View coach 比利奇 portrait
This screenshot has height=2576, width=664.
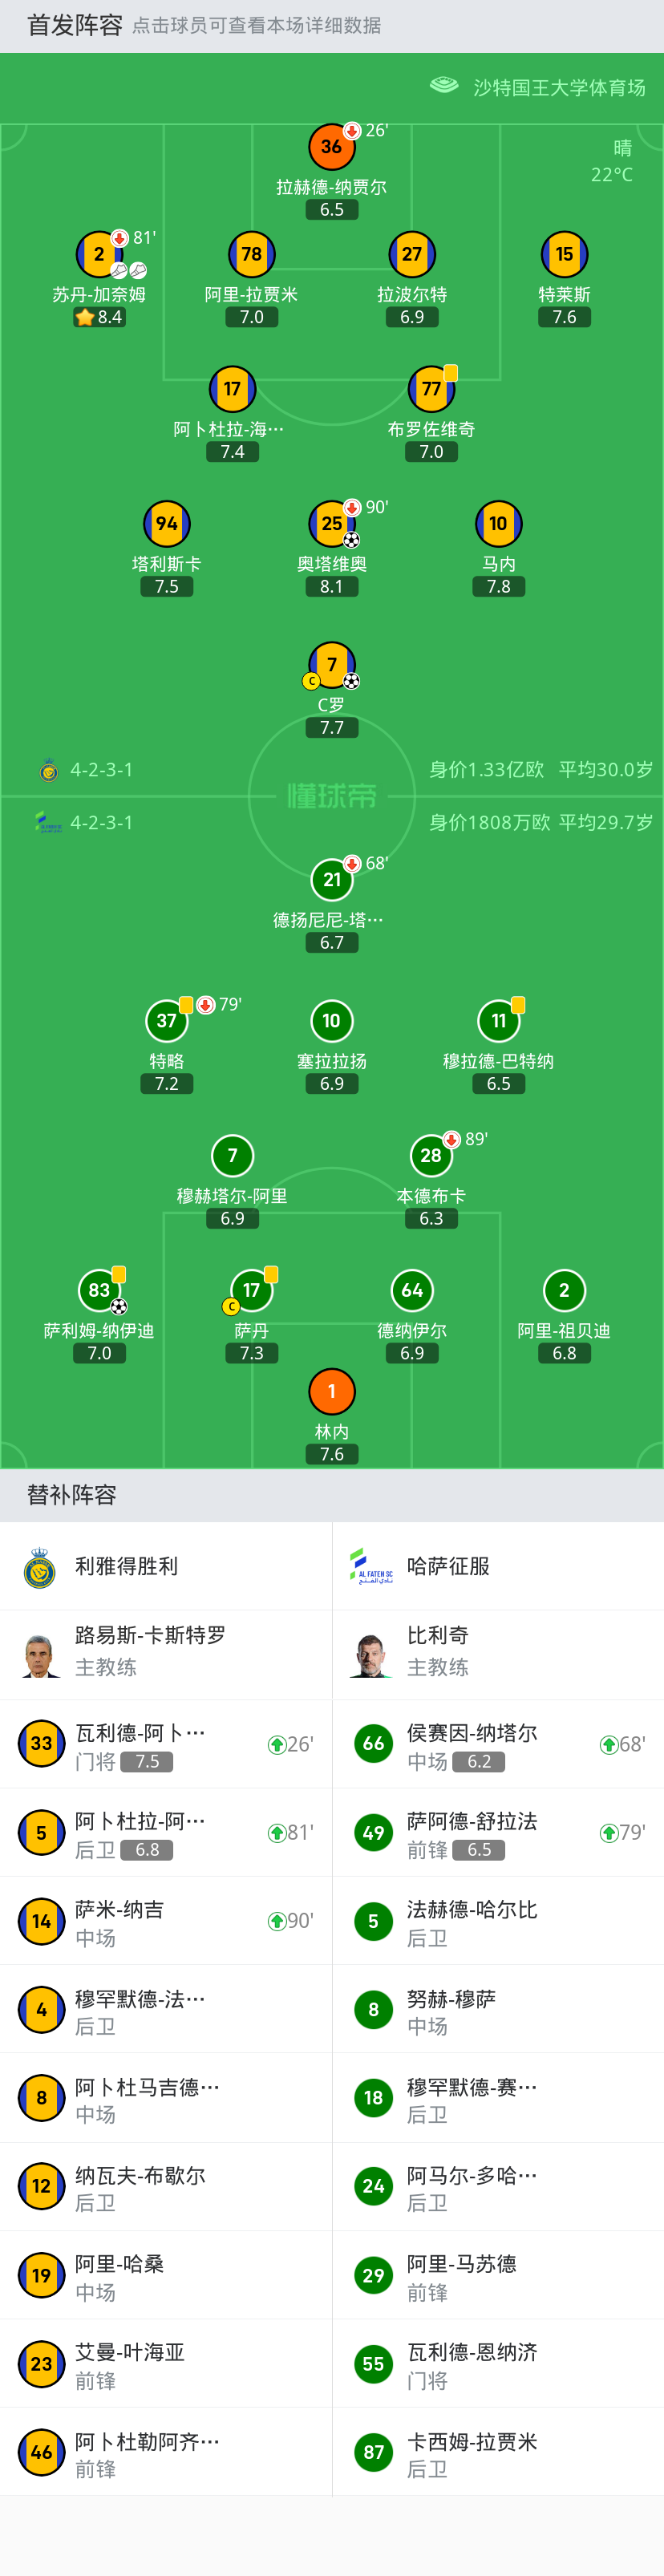pyautogui.click(x=371, y=1655)
